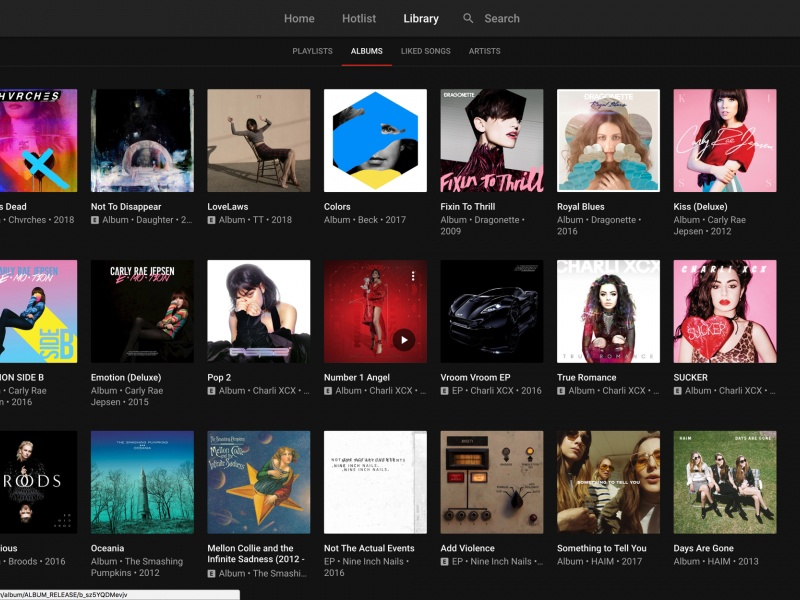The height and width of the screenshot is (600, 800).
Task: Click 'EP • Charli XCX • 2016' subtitle
Action: click(496, 391)
